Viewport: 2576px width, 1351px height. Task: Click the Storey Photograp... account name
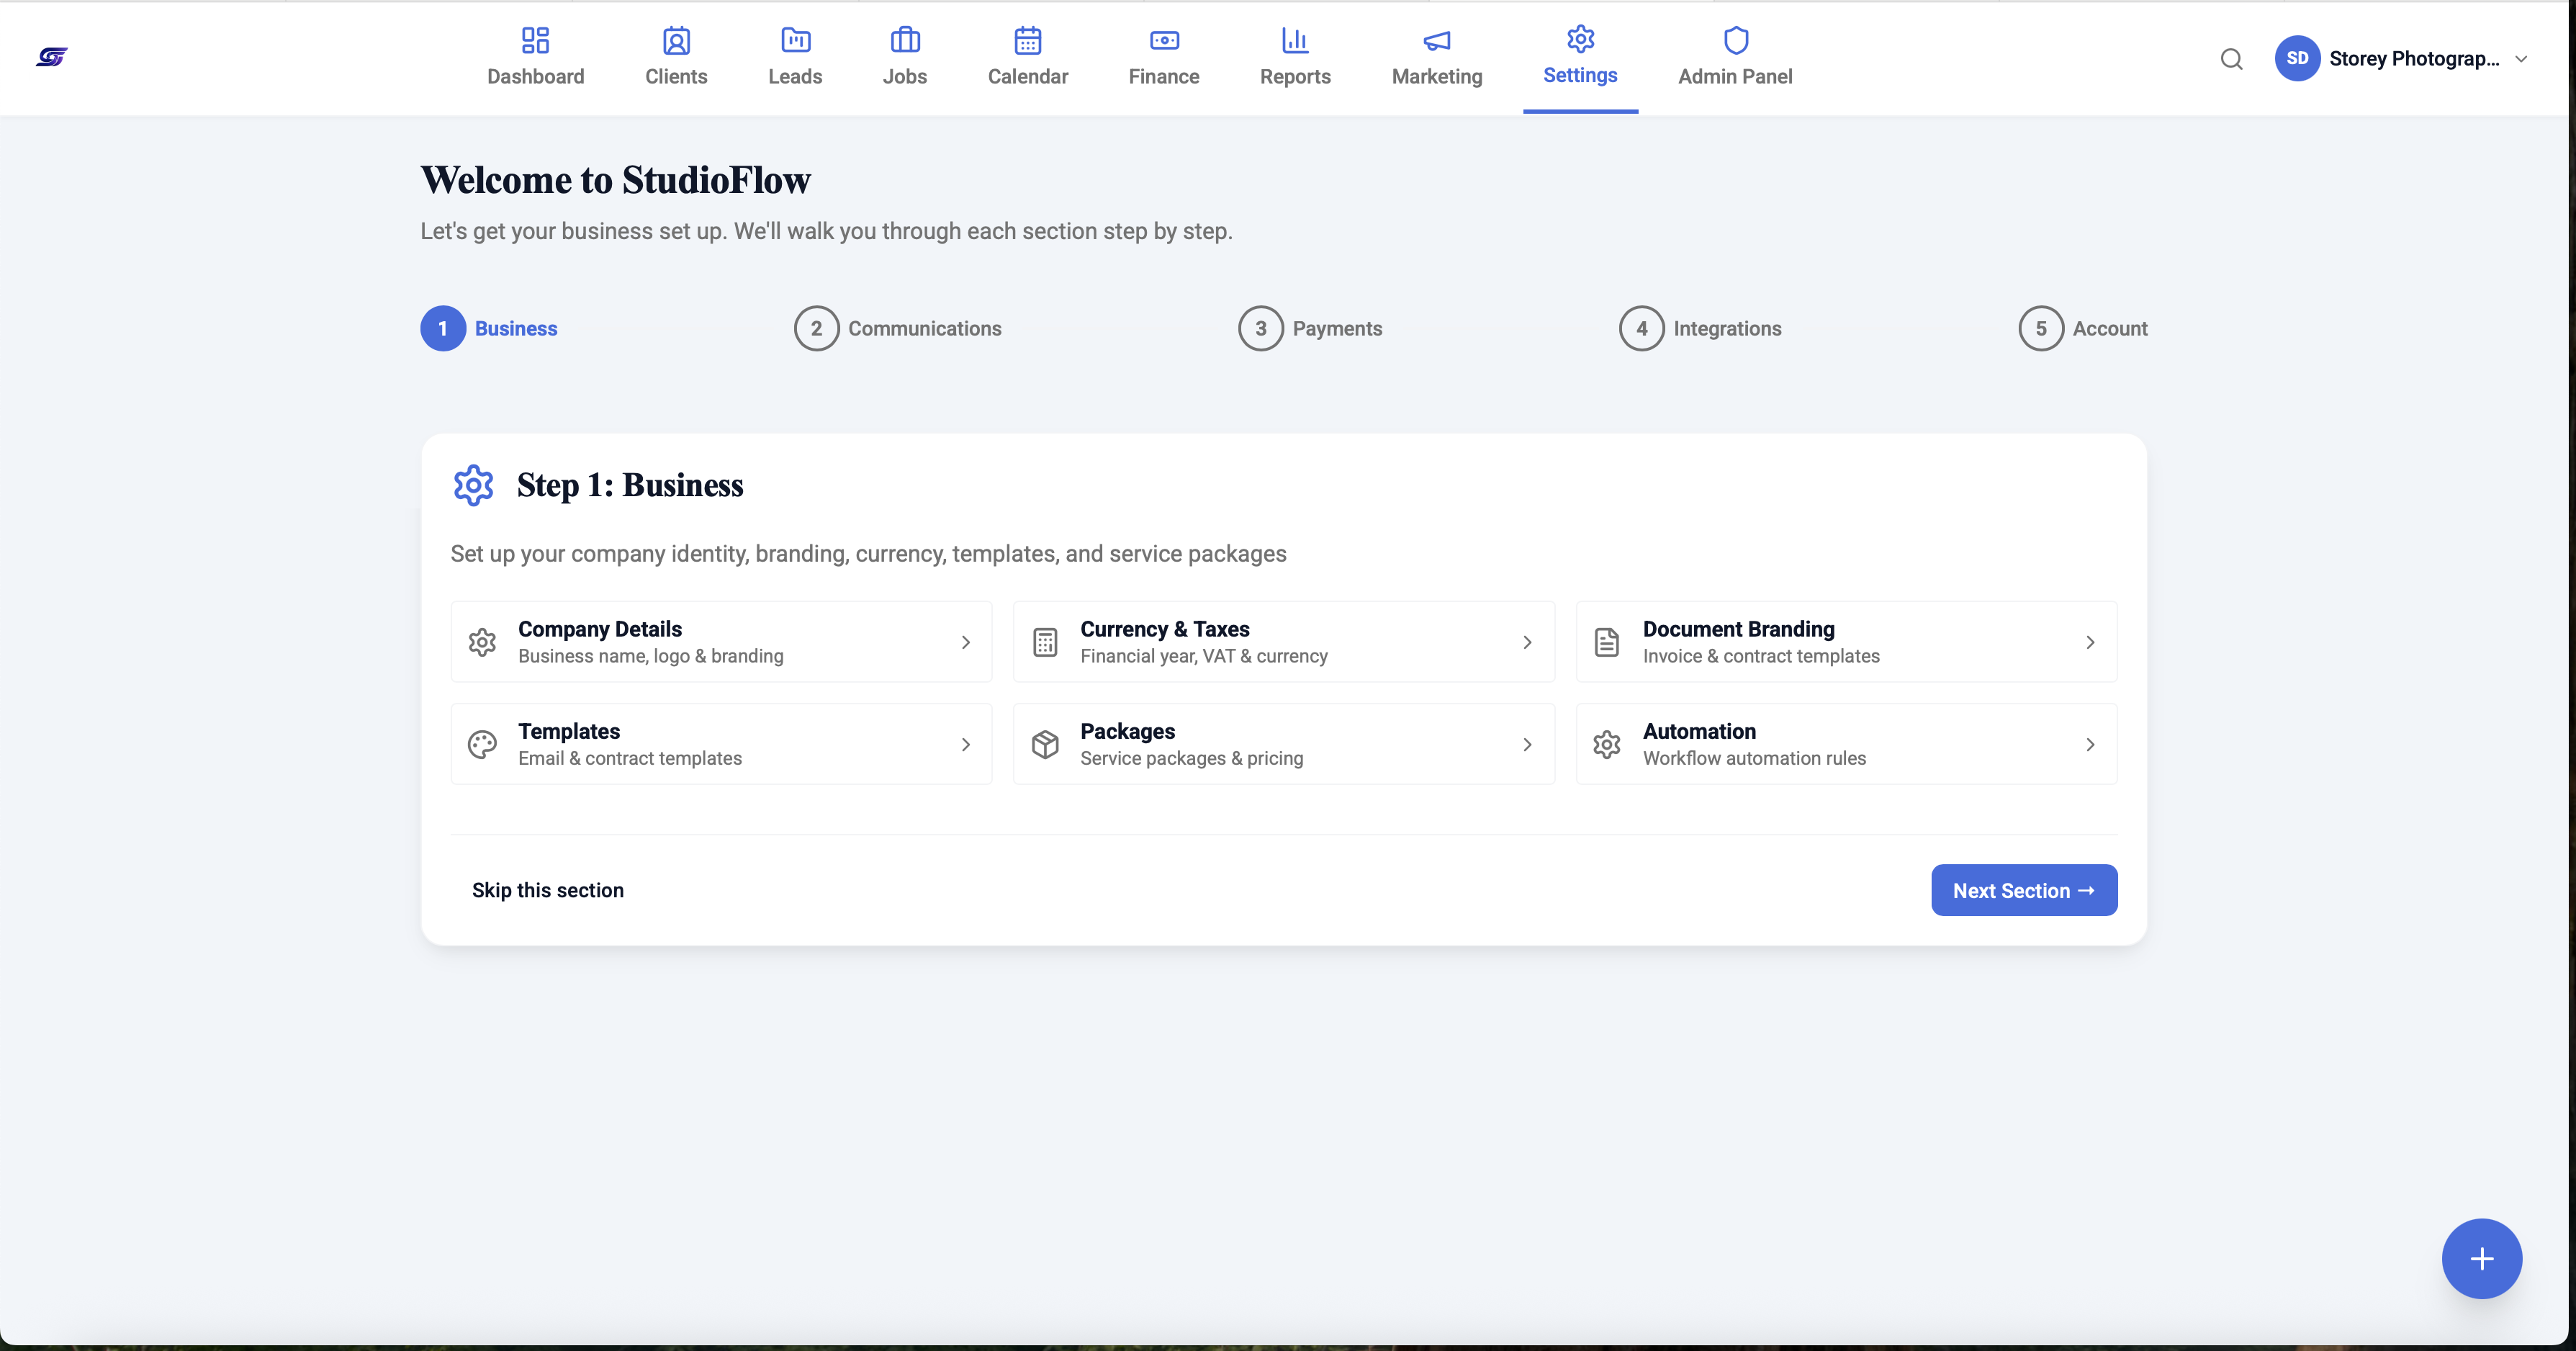2413,58
